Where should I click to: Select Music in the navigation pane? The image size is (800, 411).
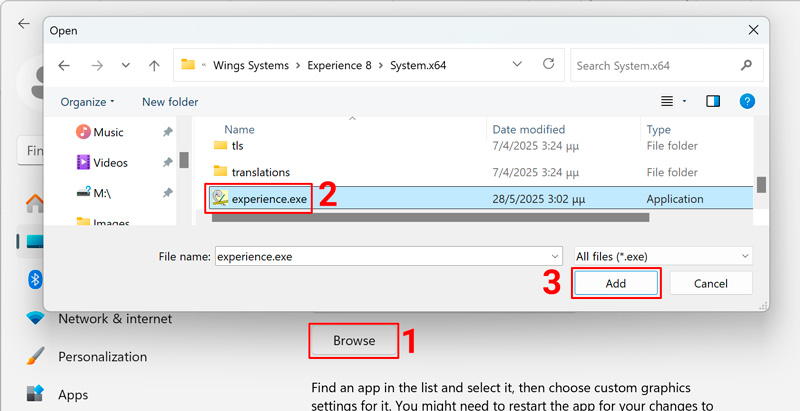[x=108, y=132]
